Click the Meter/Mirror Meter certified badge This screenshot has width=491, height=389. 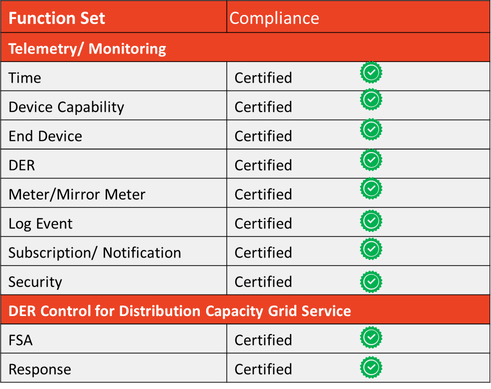pyautogui.click(x=371, y=189)
